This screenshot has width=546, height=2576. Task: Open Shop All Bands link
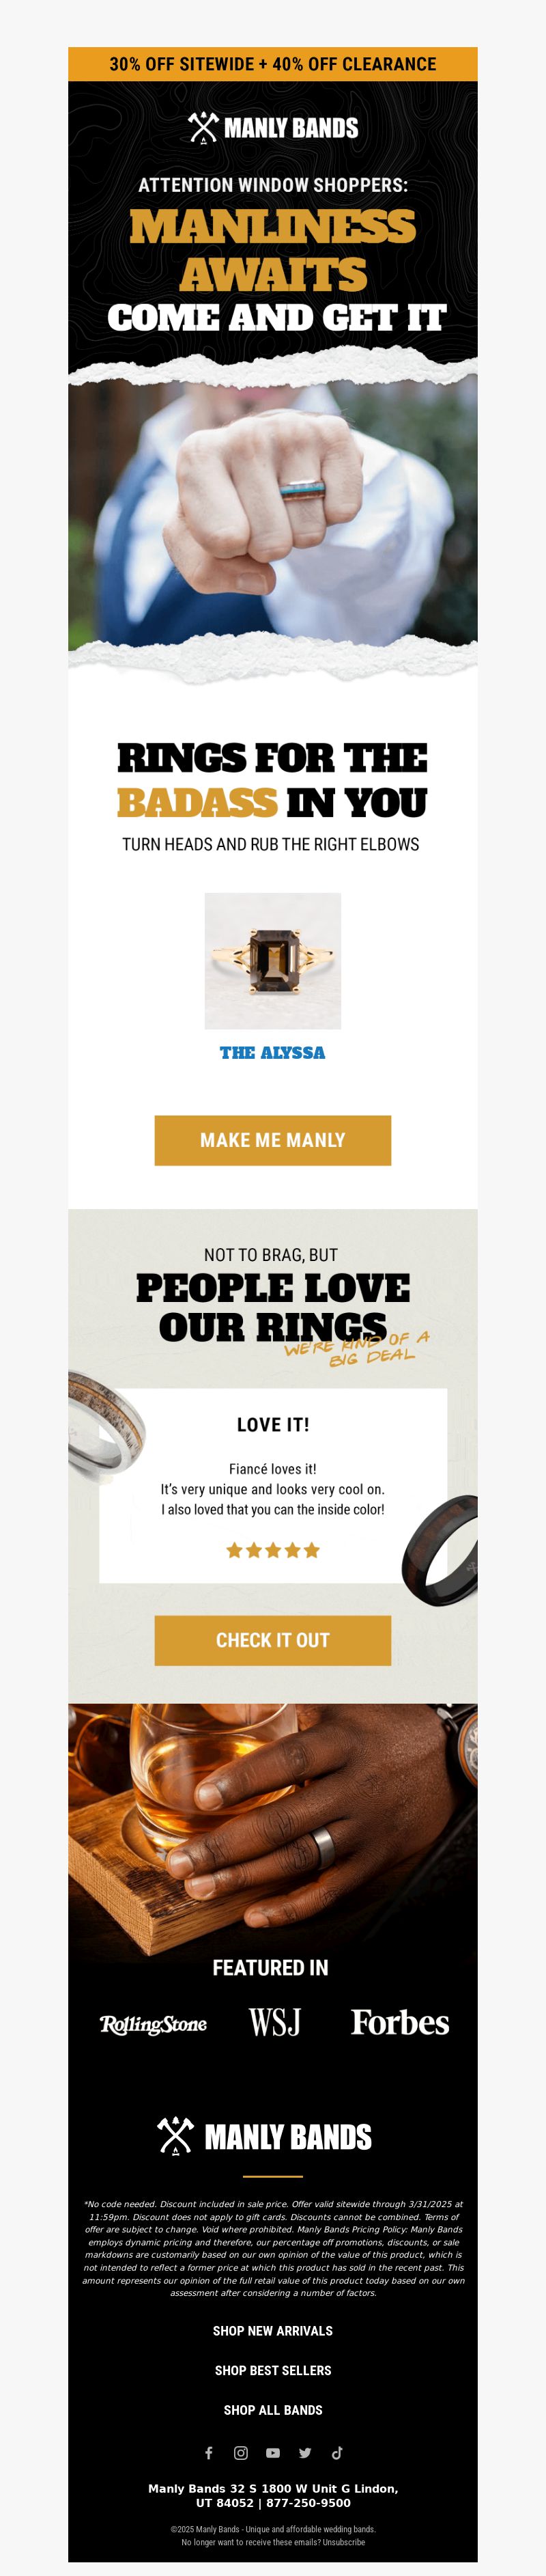[x=273, y=2410]
